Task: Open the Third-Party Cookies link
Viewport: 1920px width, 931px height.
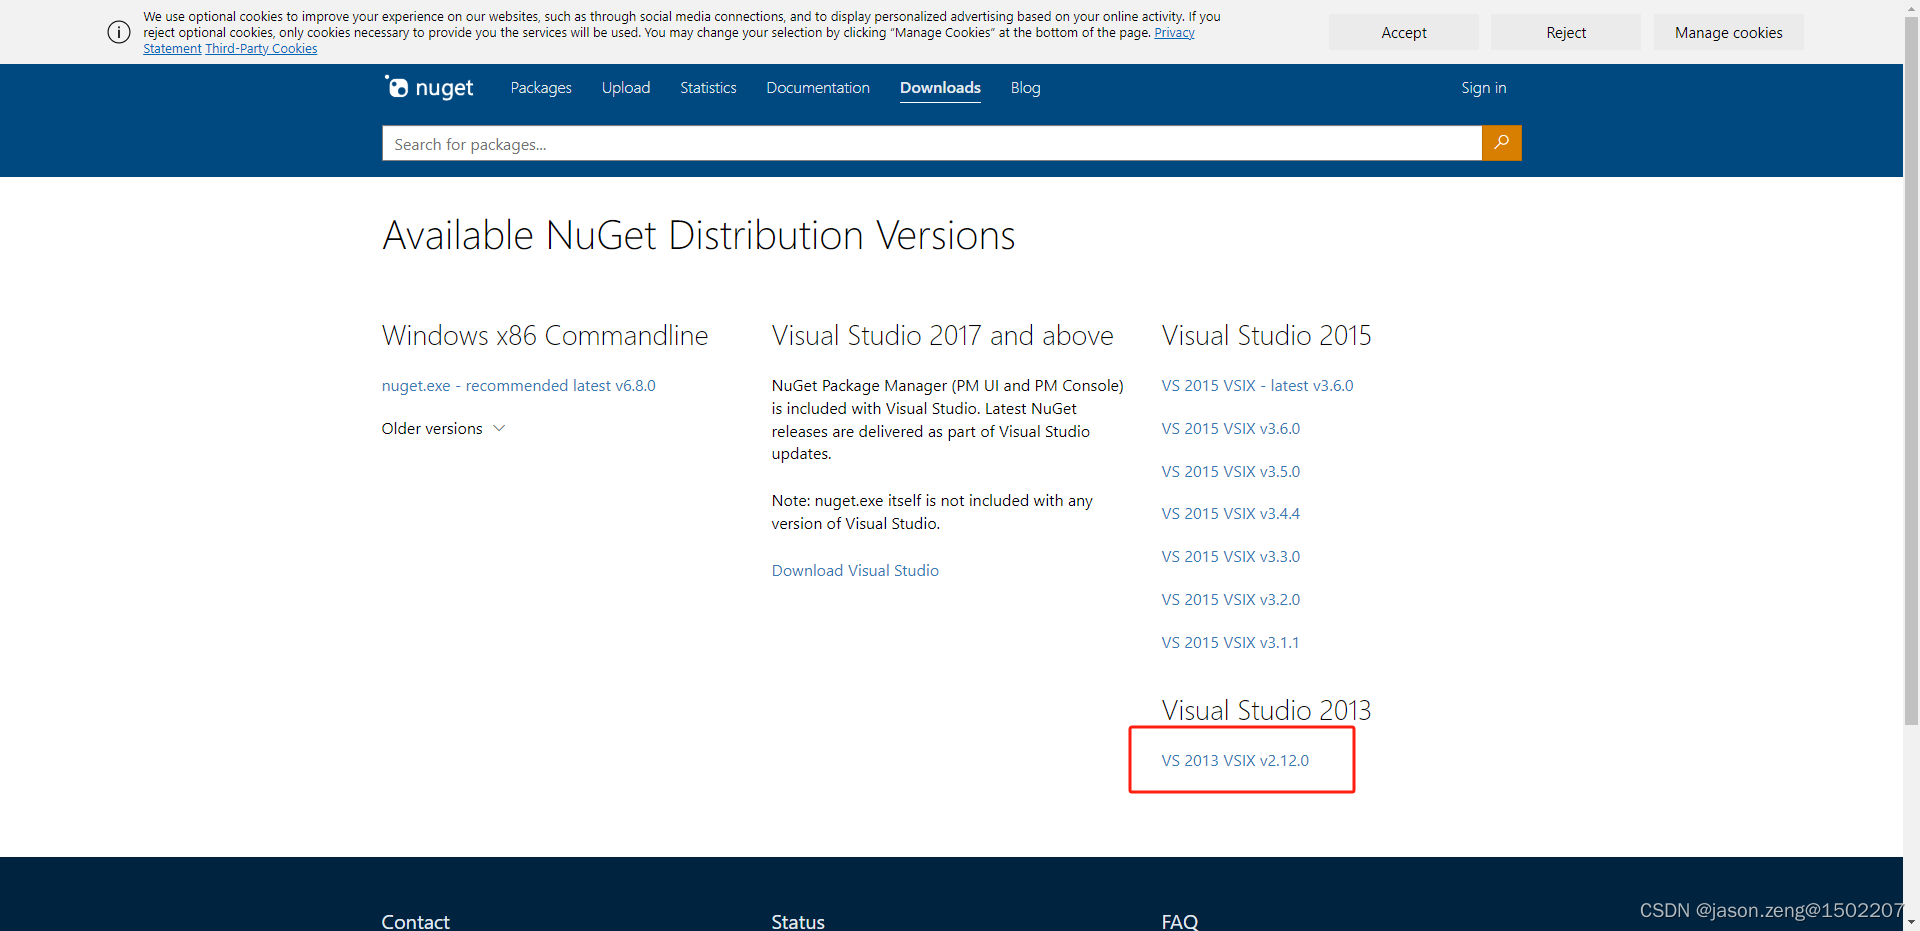Action: (x=260, y=48)
